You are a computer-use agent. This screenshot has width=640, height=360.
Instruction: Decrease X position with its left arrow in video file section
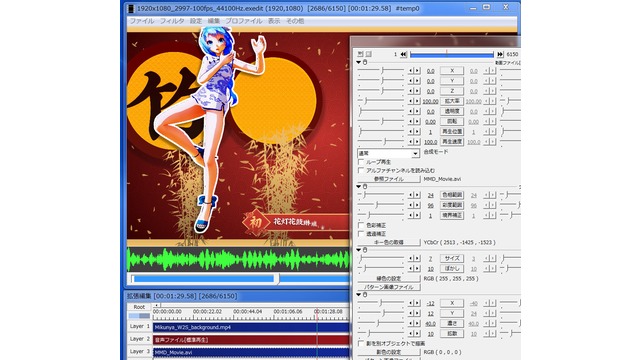[x=411, y=71]
